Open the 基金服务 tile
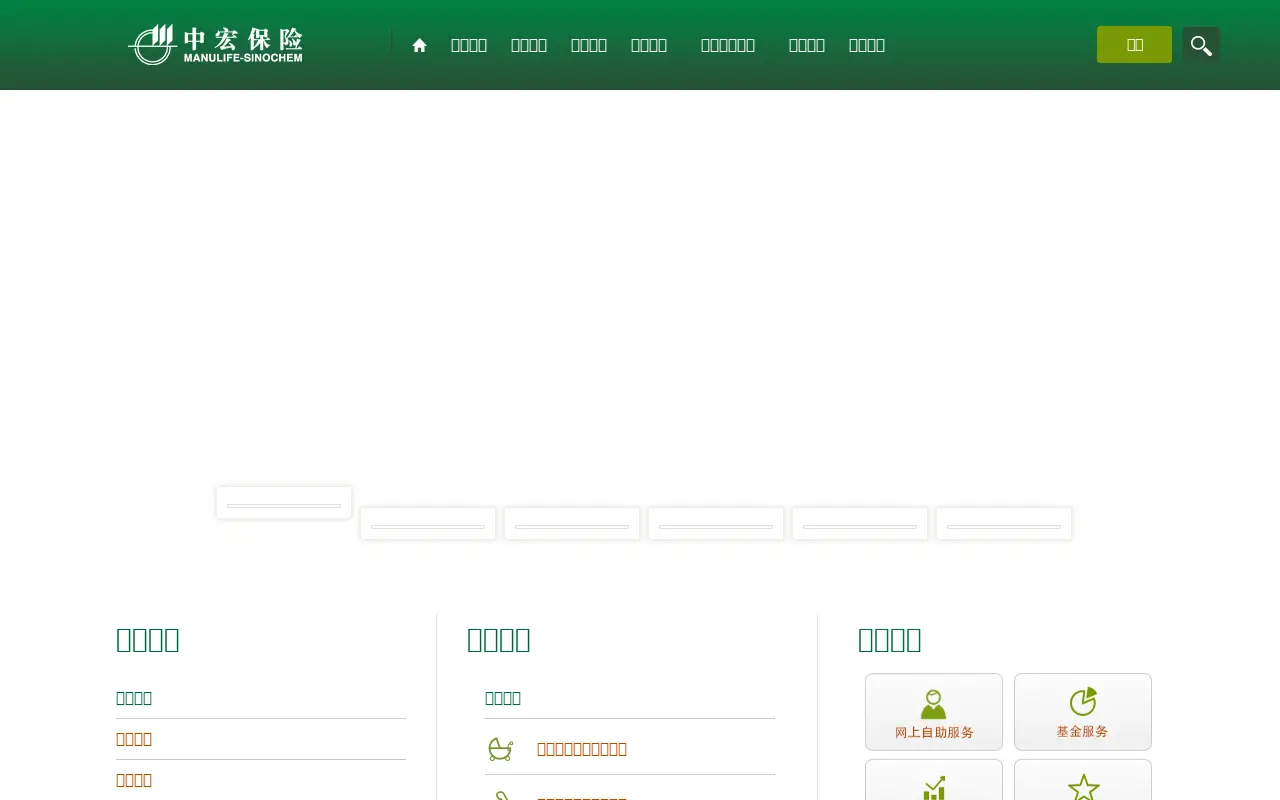The height and width of the screenshot is (800, 1280). 1083,712
